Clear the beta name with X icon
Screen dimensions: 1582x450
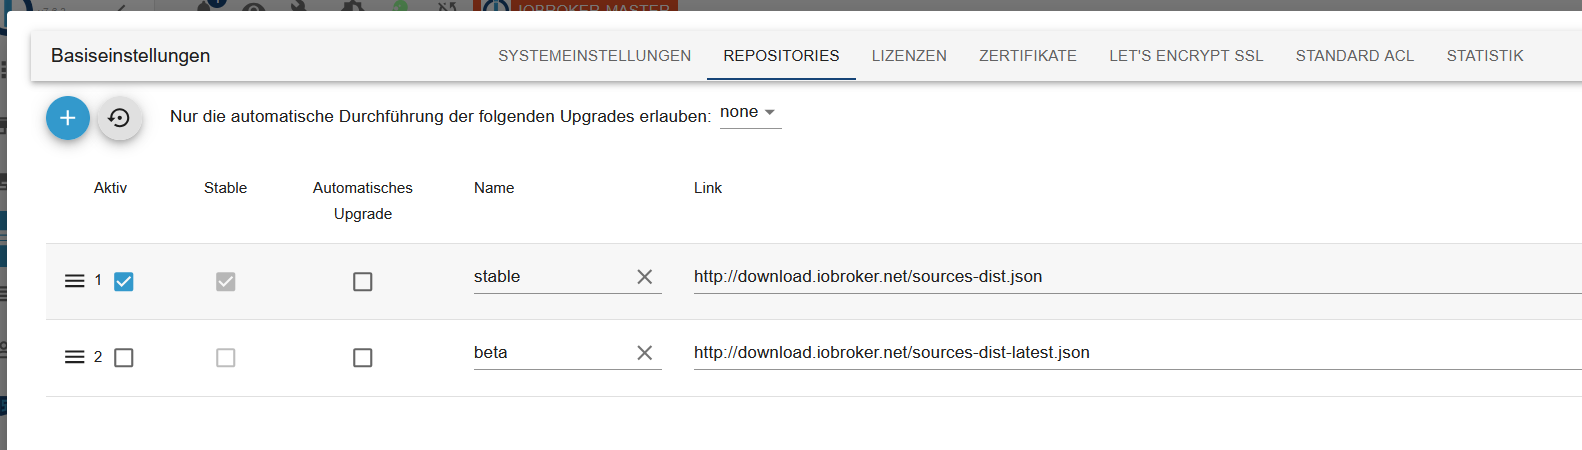(645, 353)
